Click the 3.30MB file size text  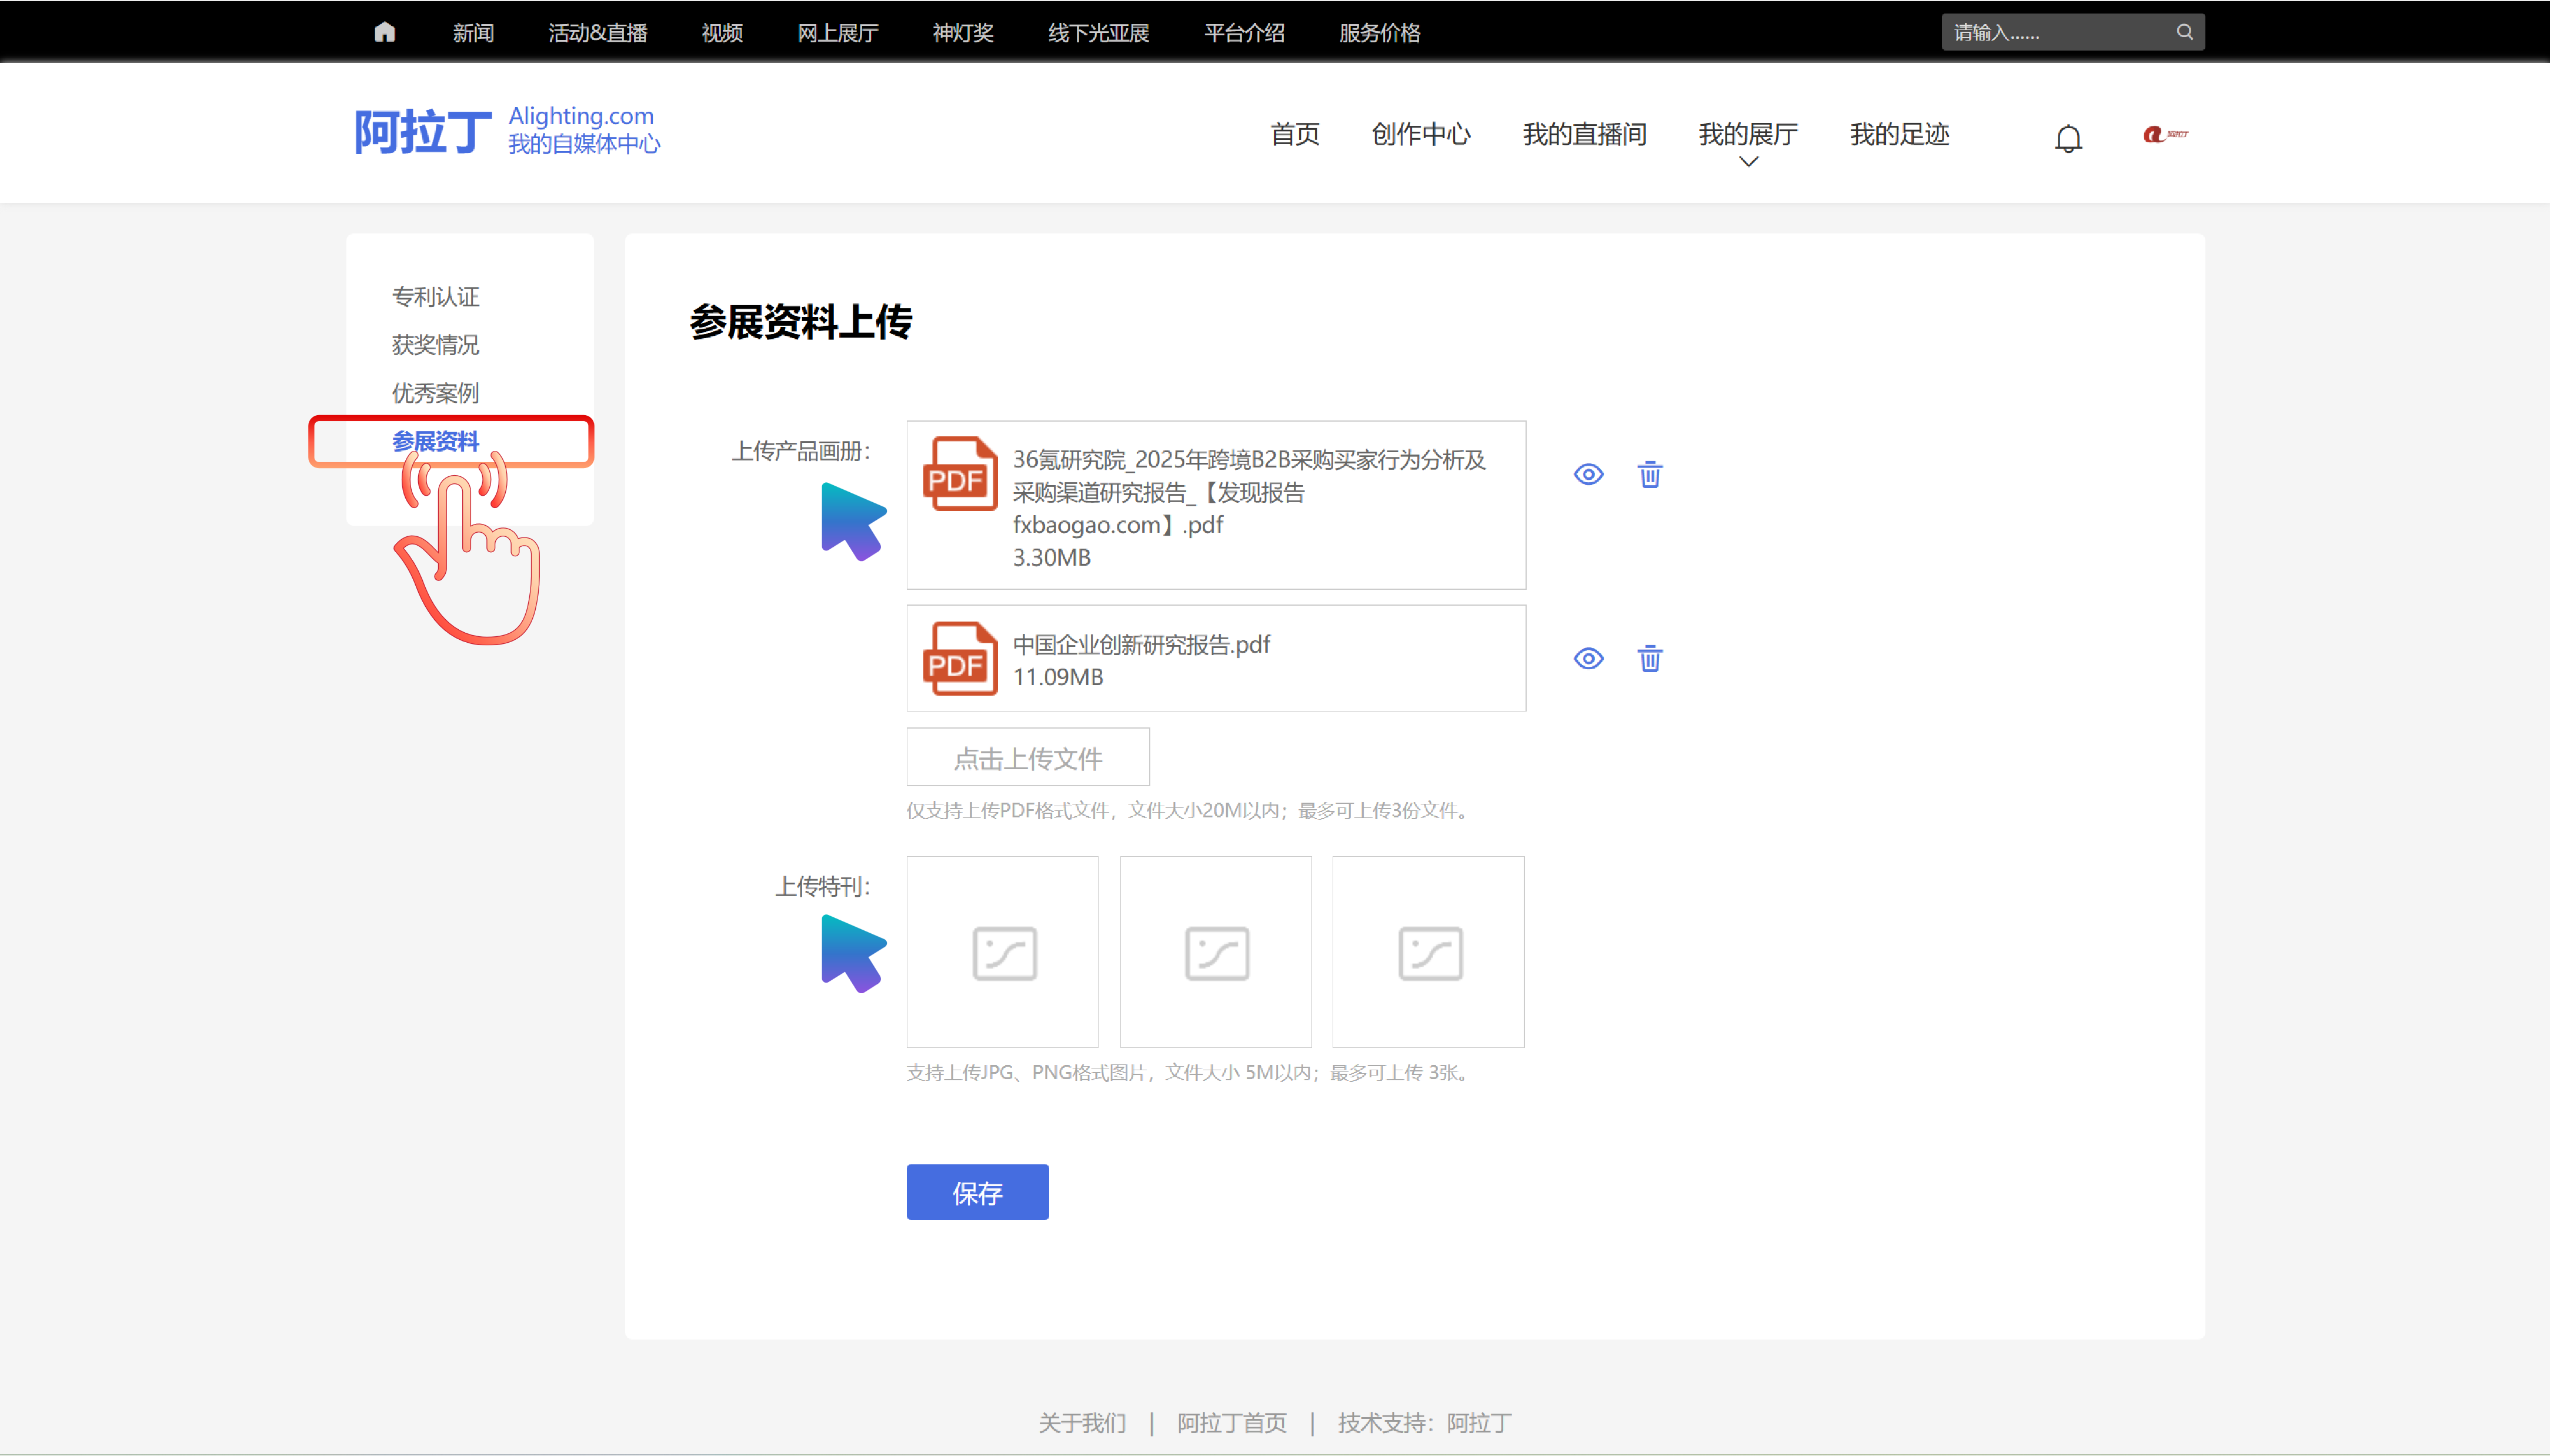pyautogui.click(x=1052, y=557)
